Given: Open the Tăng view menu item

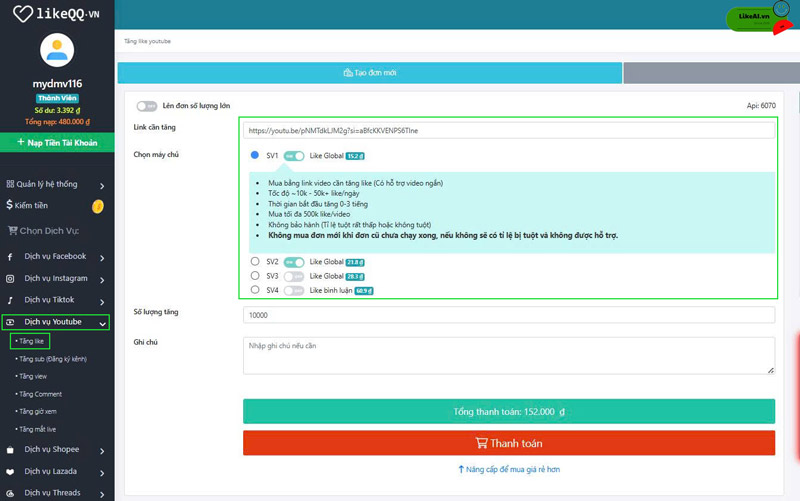Looking at the screenshot, I should (x=31, y=377).
